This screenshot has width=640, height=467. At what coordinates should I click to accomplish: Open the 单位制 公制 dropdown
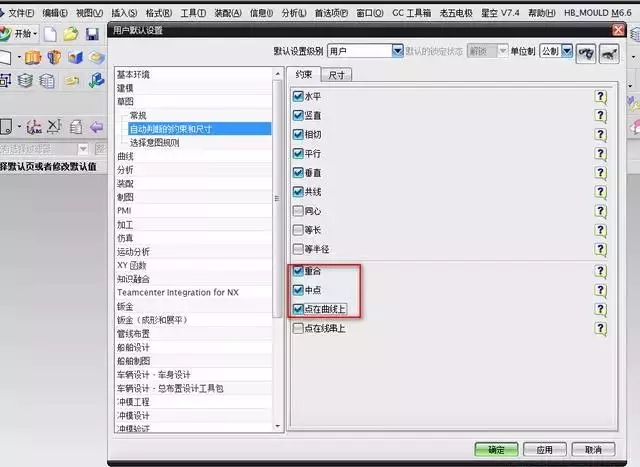566,50
